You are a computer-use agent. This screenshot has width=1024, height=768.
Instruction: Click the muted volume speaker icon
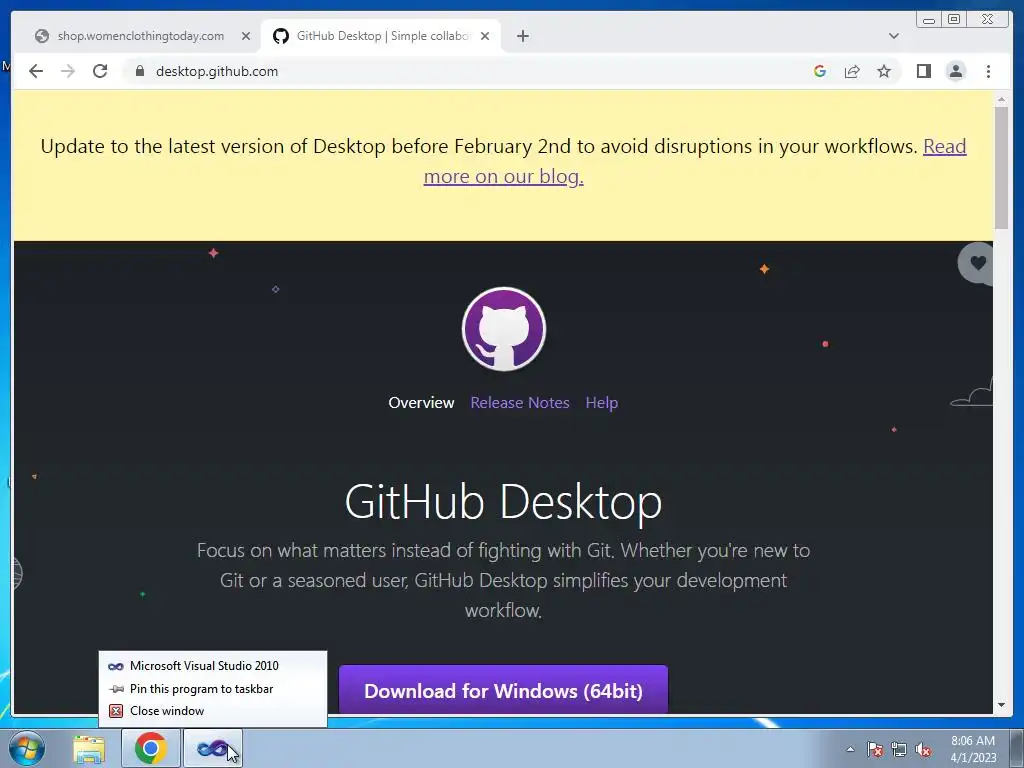coord(923,749)
